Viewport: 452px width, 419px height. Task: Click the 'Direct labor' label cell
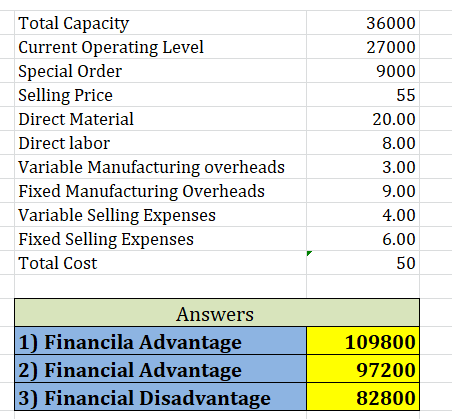point(160,143)
